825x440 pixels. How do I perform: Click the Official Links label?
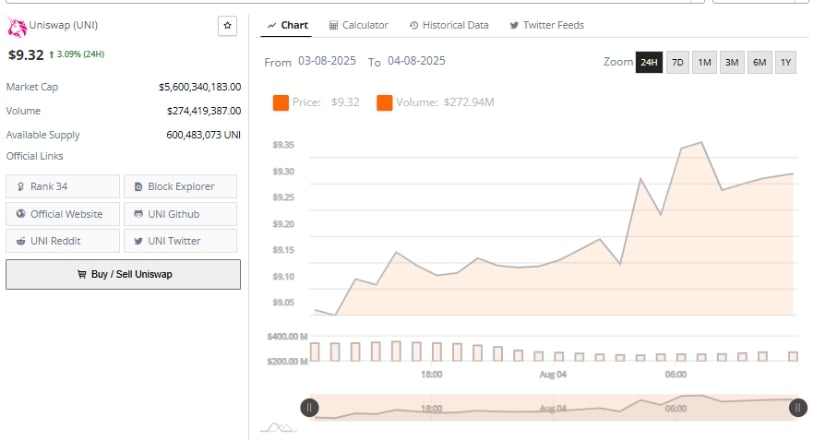35,156
